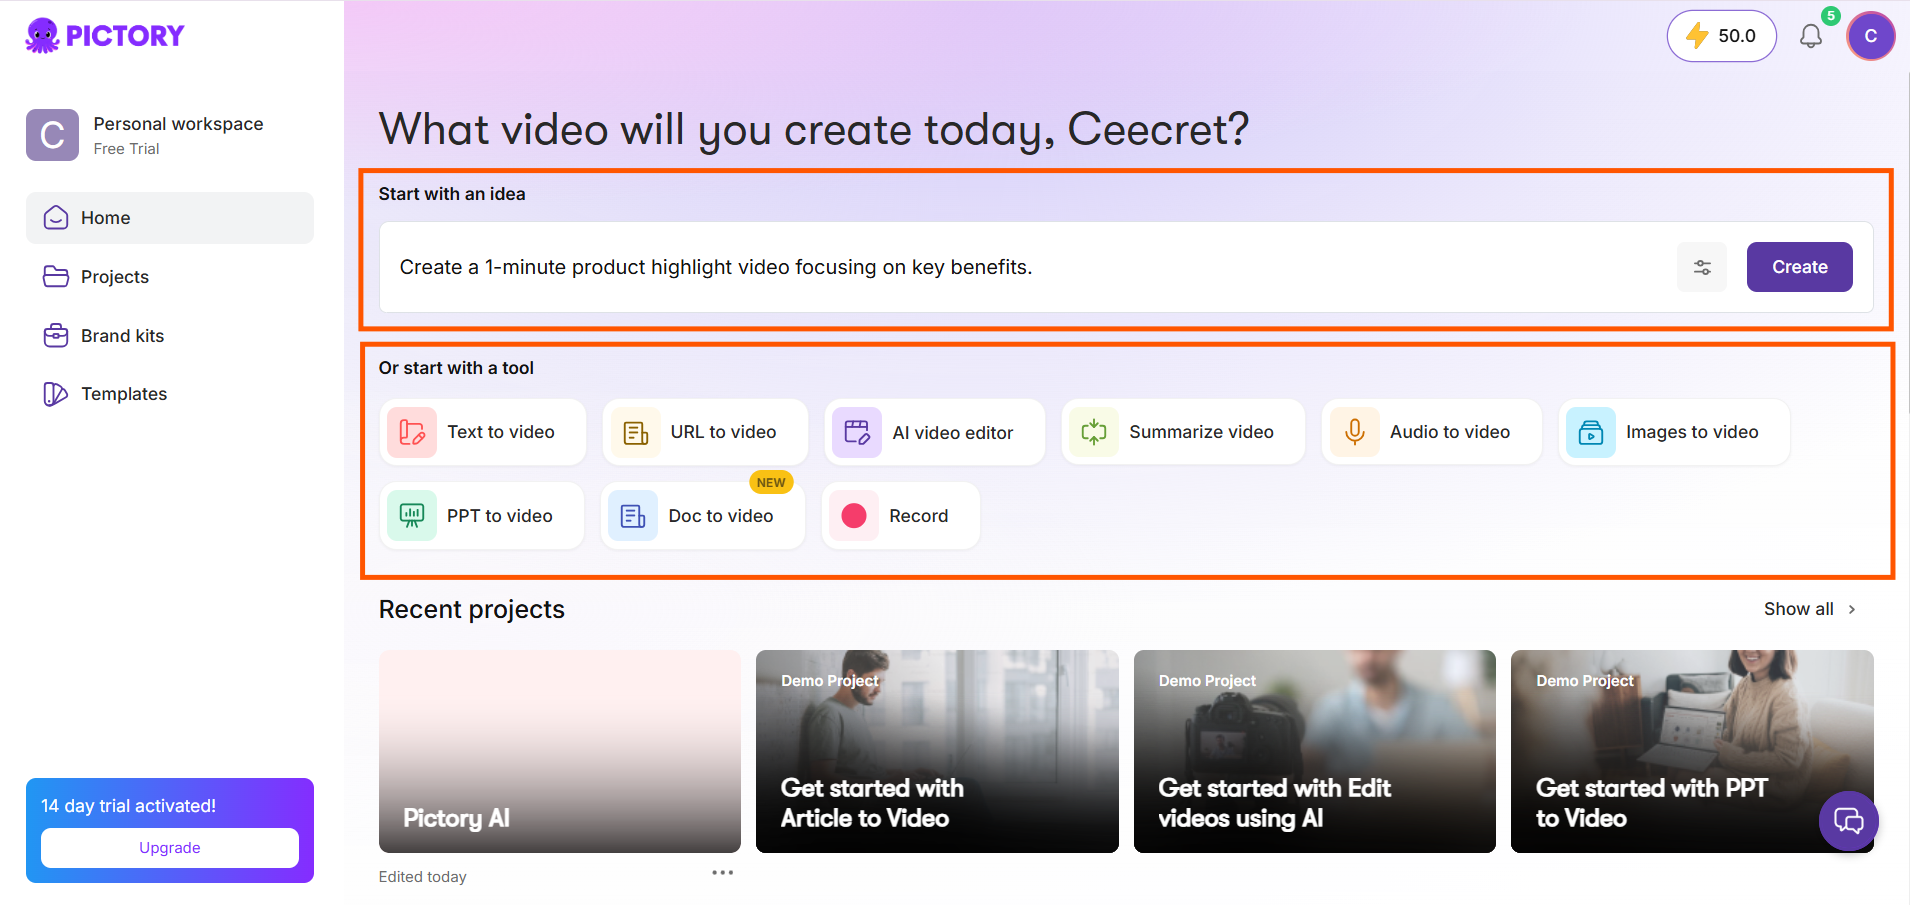Click the Doc to video icon

coord(633,516)
